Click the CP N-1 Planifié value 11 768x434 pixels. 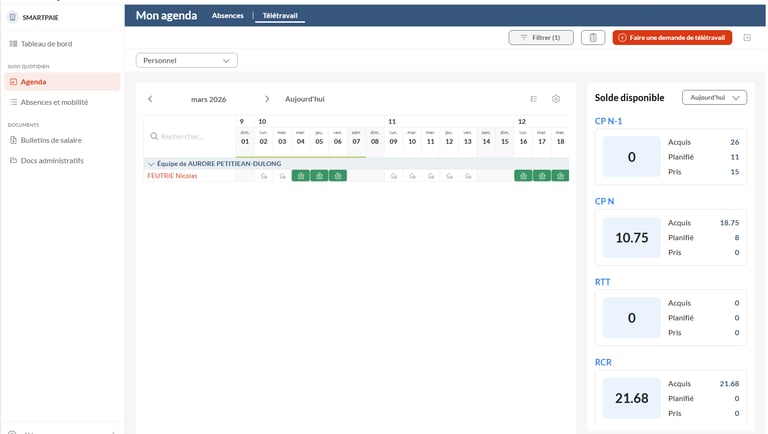click(x=735, y=157)
